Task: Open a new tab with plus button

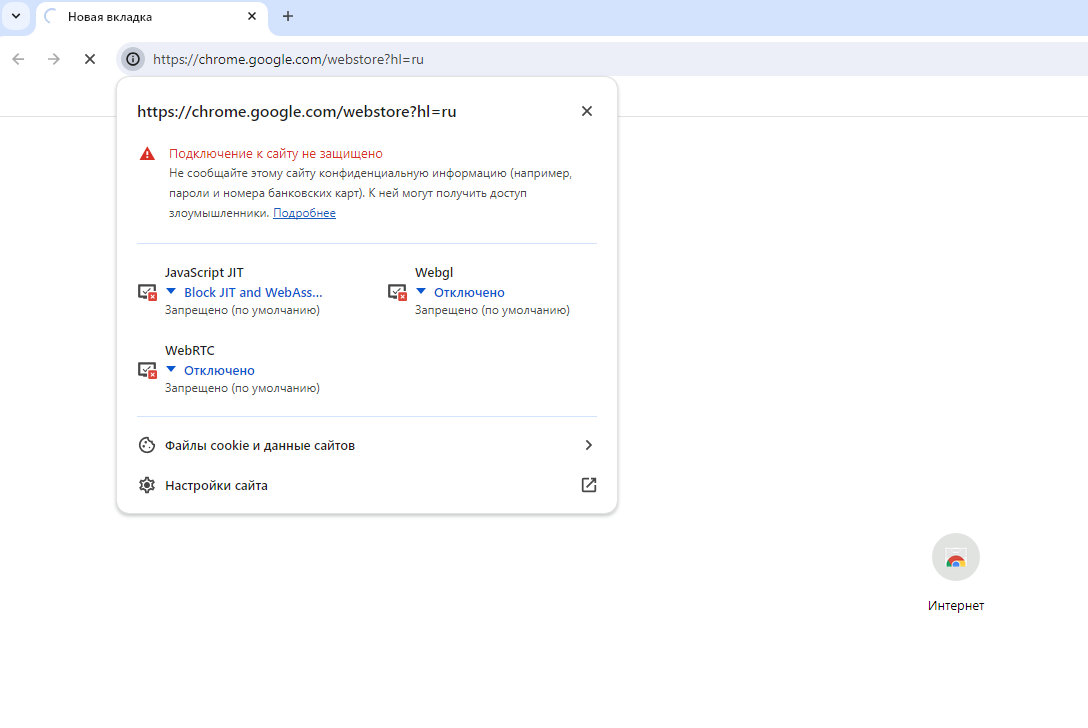Action: pyautogui.click(x=288, y=16)
